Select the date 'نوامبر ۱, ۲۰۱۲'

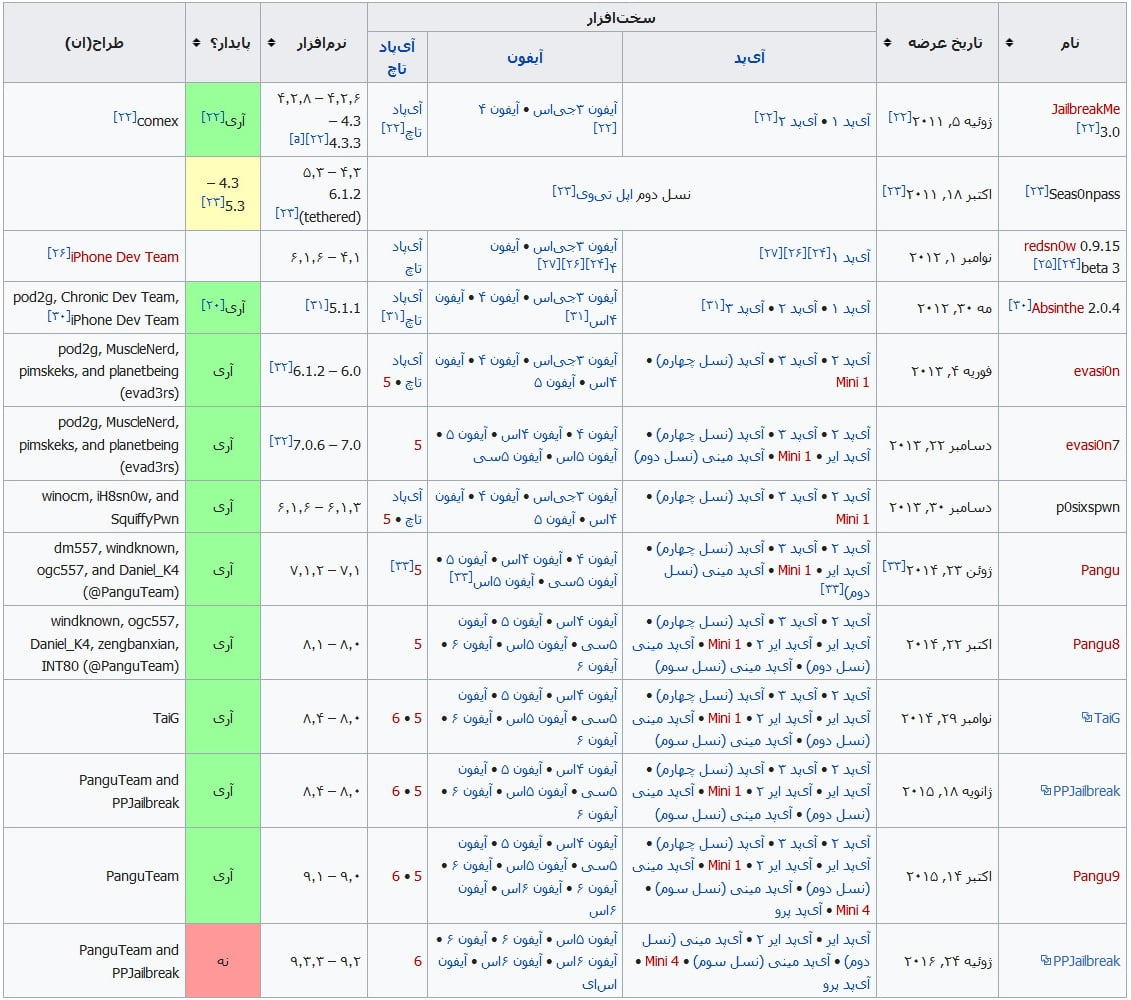(950, 257)
